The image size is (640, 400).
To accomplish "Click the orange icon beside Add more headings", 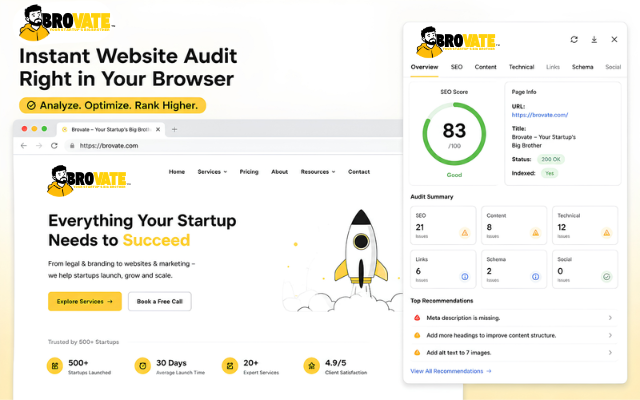I will click(x=417, y=335).
